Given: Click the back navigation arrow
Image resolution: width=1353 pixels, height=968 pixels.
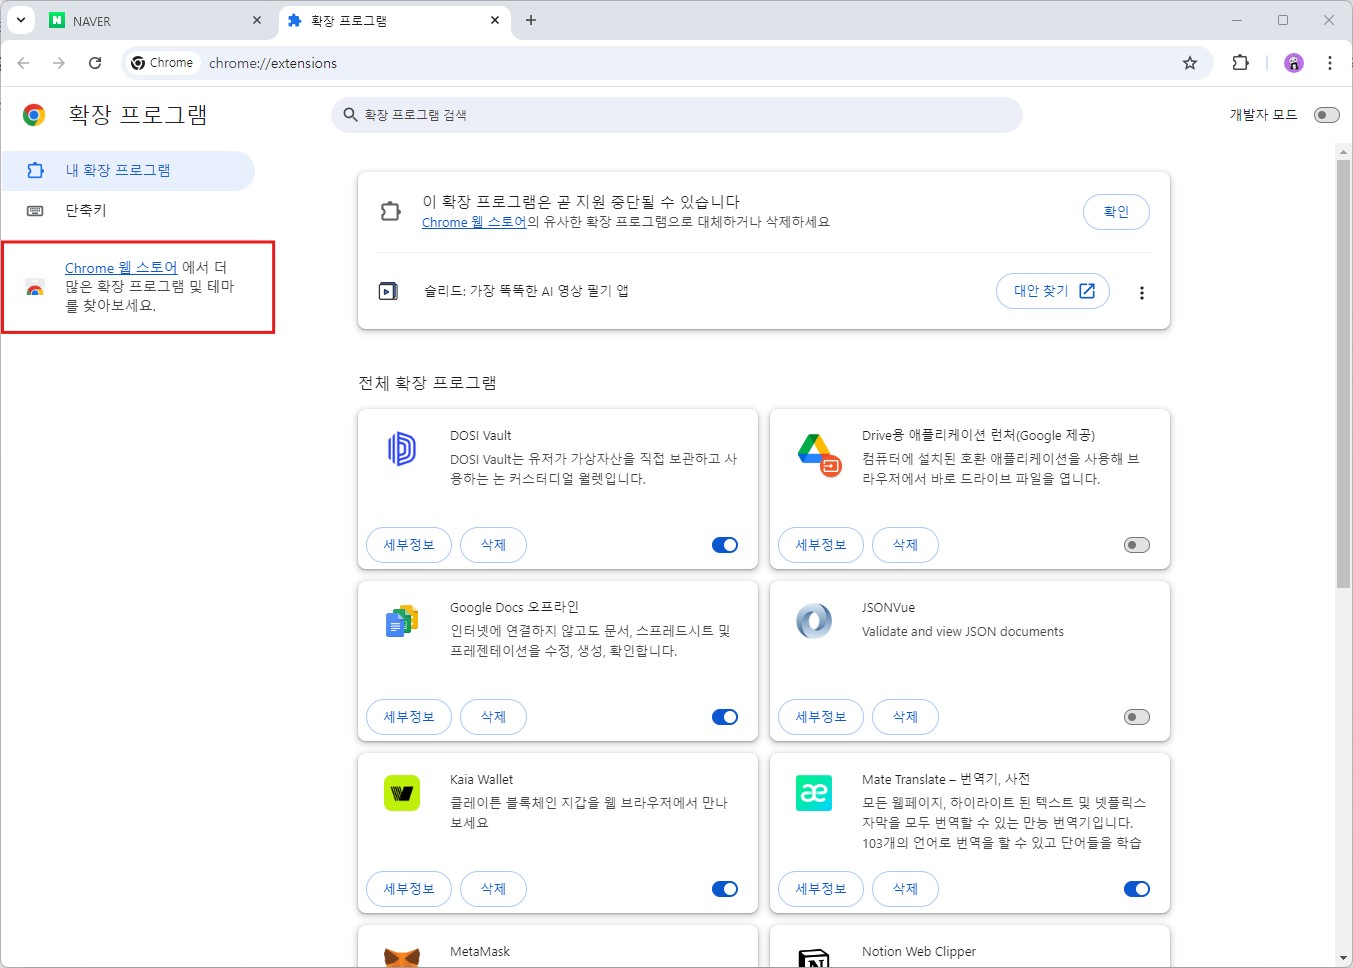Looking at the screenshot, I should point(23,63).
